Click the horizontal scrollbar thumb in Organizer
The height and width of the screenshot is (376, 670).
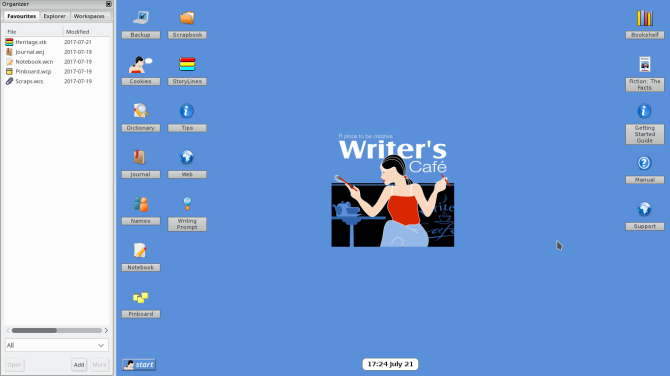pos(34,330)
